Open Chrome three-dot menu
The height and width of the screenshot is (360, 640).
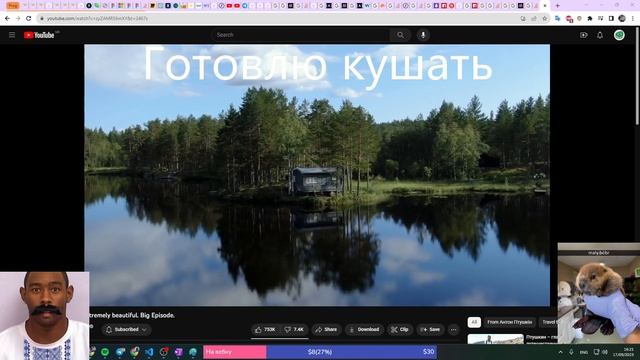(x=633, y=18)
